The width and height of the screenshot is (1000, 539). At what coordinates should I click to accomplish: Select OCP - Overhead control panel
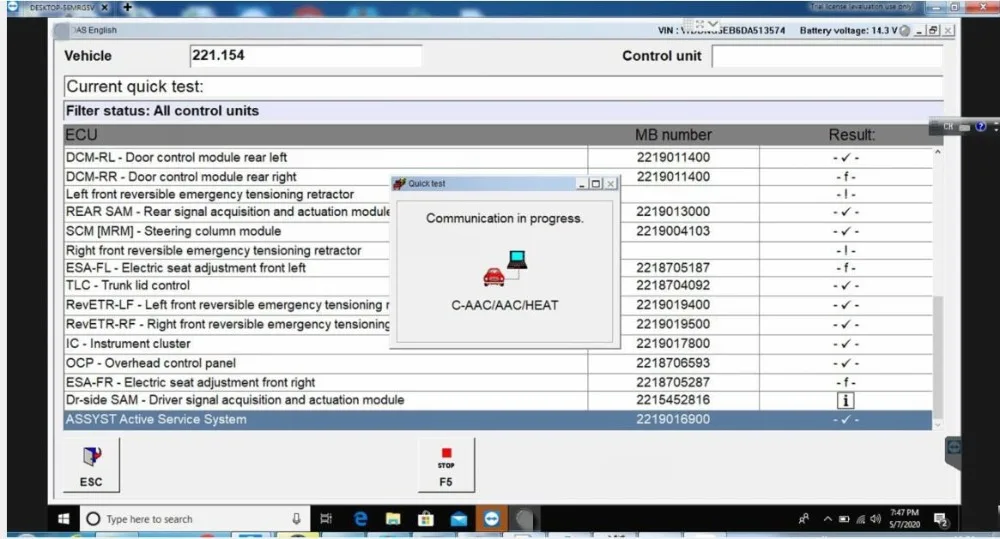pyautogui.click(x=151, y=363)
